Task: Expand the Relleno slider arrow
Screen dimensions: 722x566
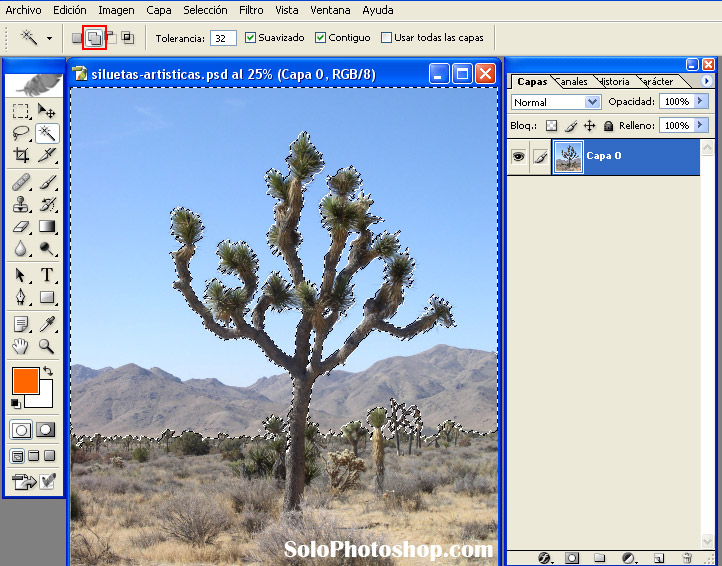Action: [x=700, y=126]
